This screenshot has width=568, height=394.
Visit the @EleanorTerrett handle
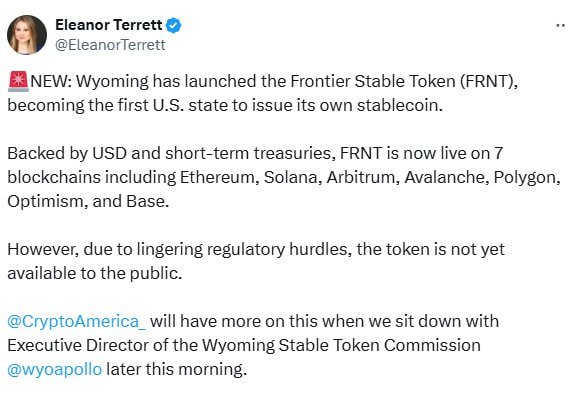pyautogui.click(x=110, y=45)
